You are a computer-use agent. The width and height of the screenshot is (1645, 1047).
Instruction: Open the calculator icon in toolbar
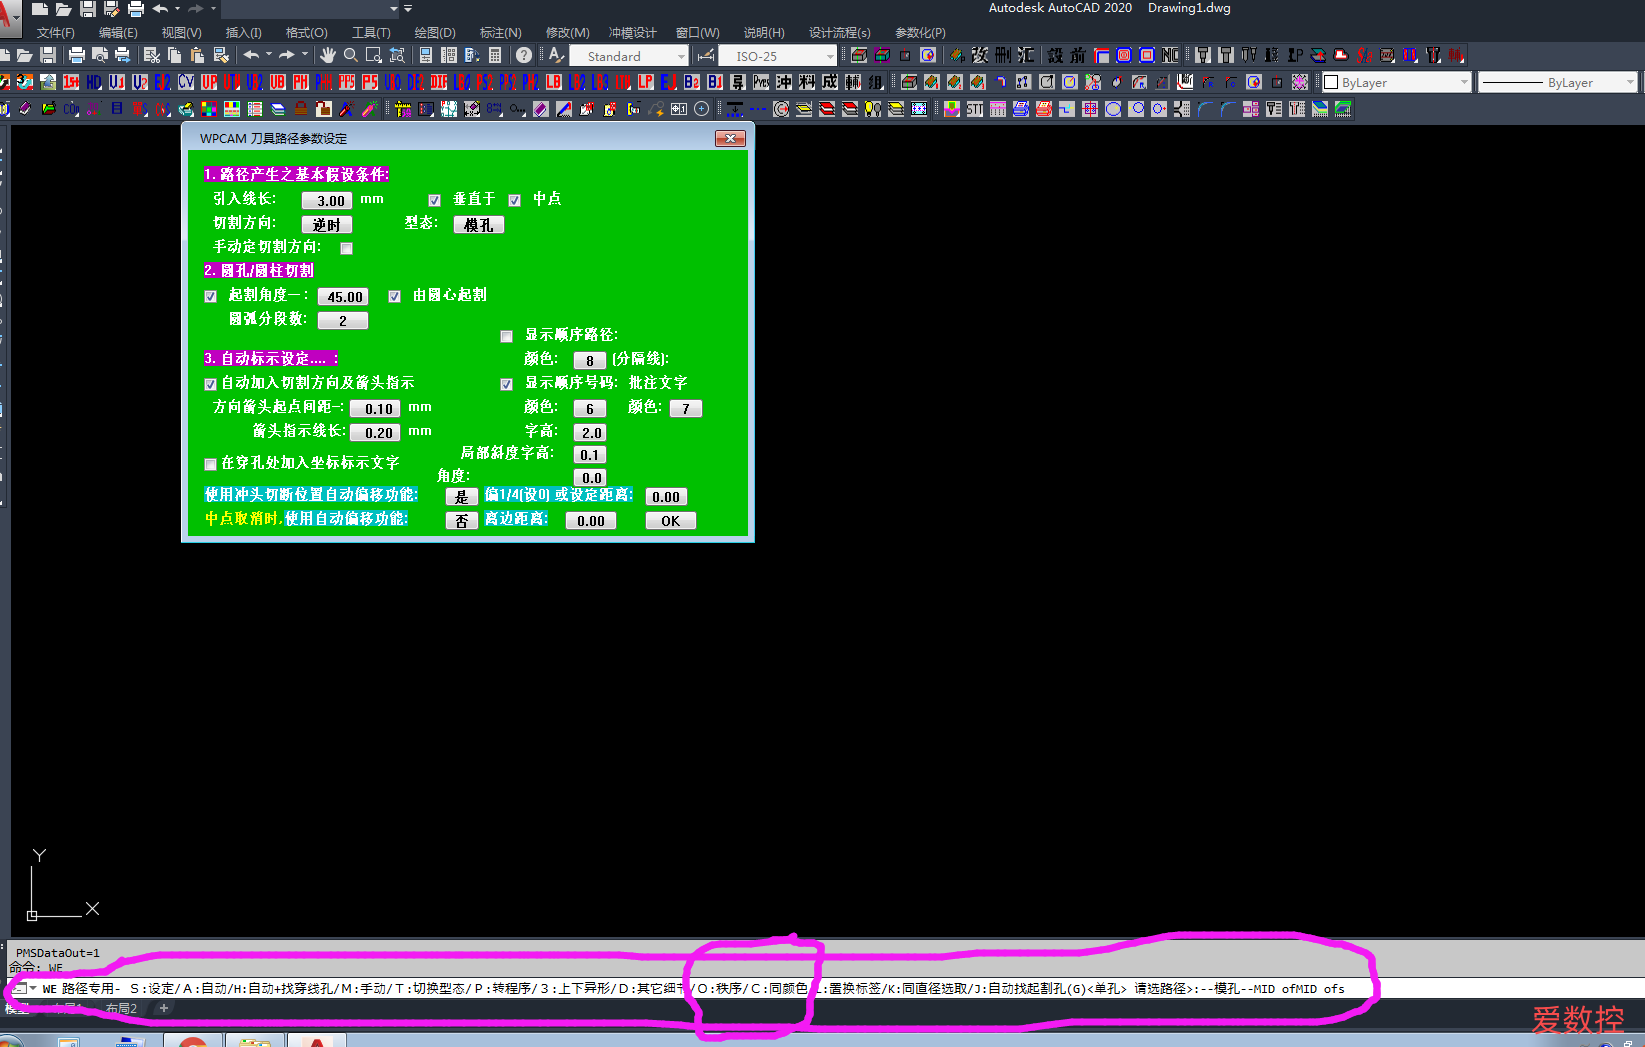click(495, 55)
